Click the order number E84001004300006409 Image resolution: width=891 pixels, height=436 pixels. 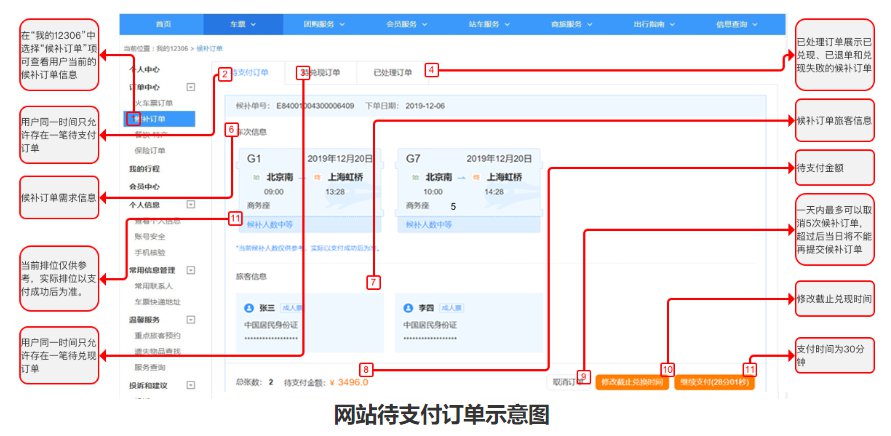pyautogui.click(x=315, y=106)
